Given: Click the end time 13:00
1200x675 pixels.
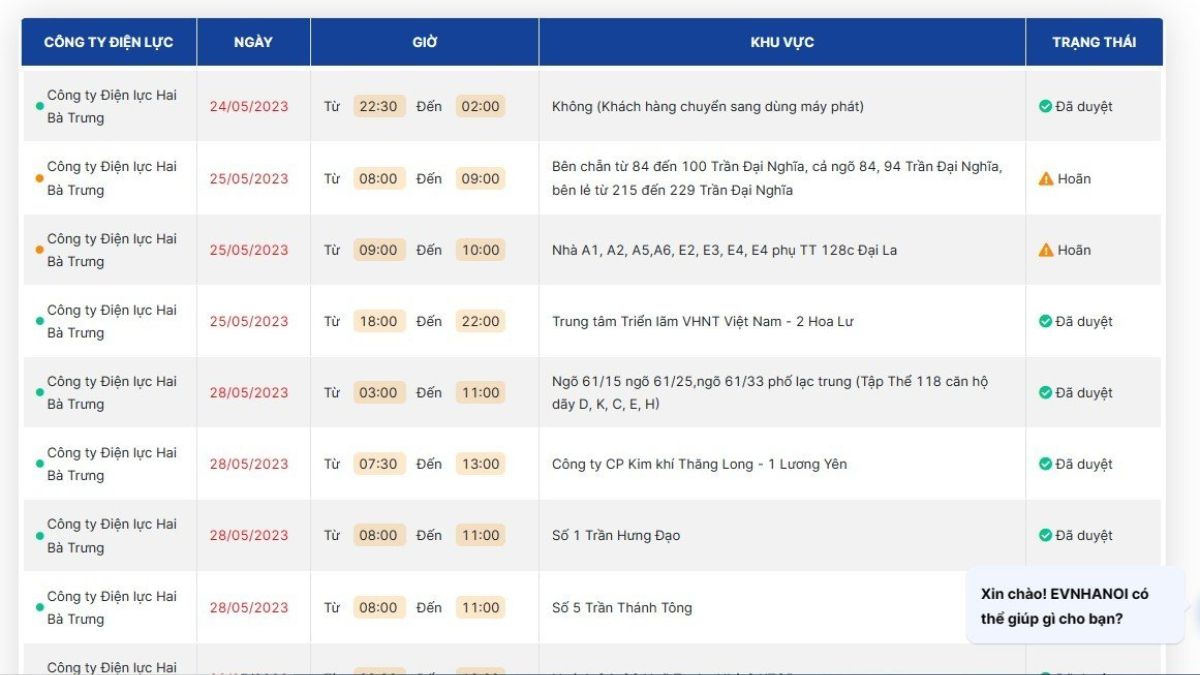Looking at the screenshot, I should [480, 464].
